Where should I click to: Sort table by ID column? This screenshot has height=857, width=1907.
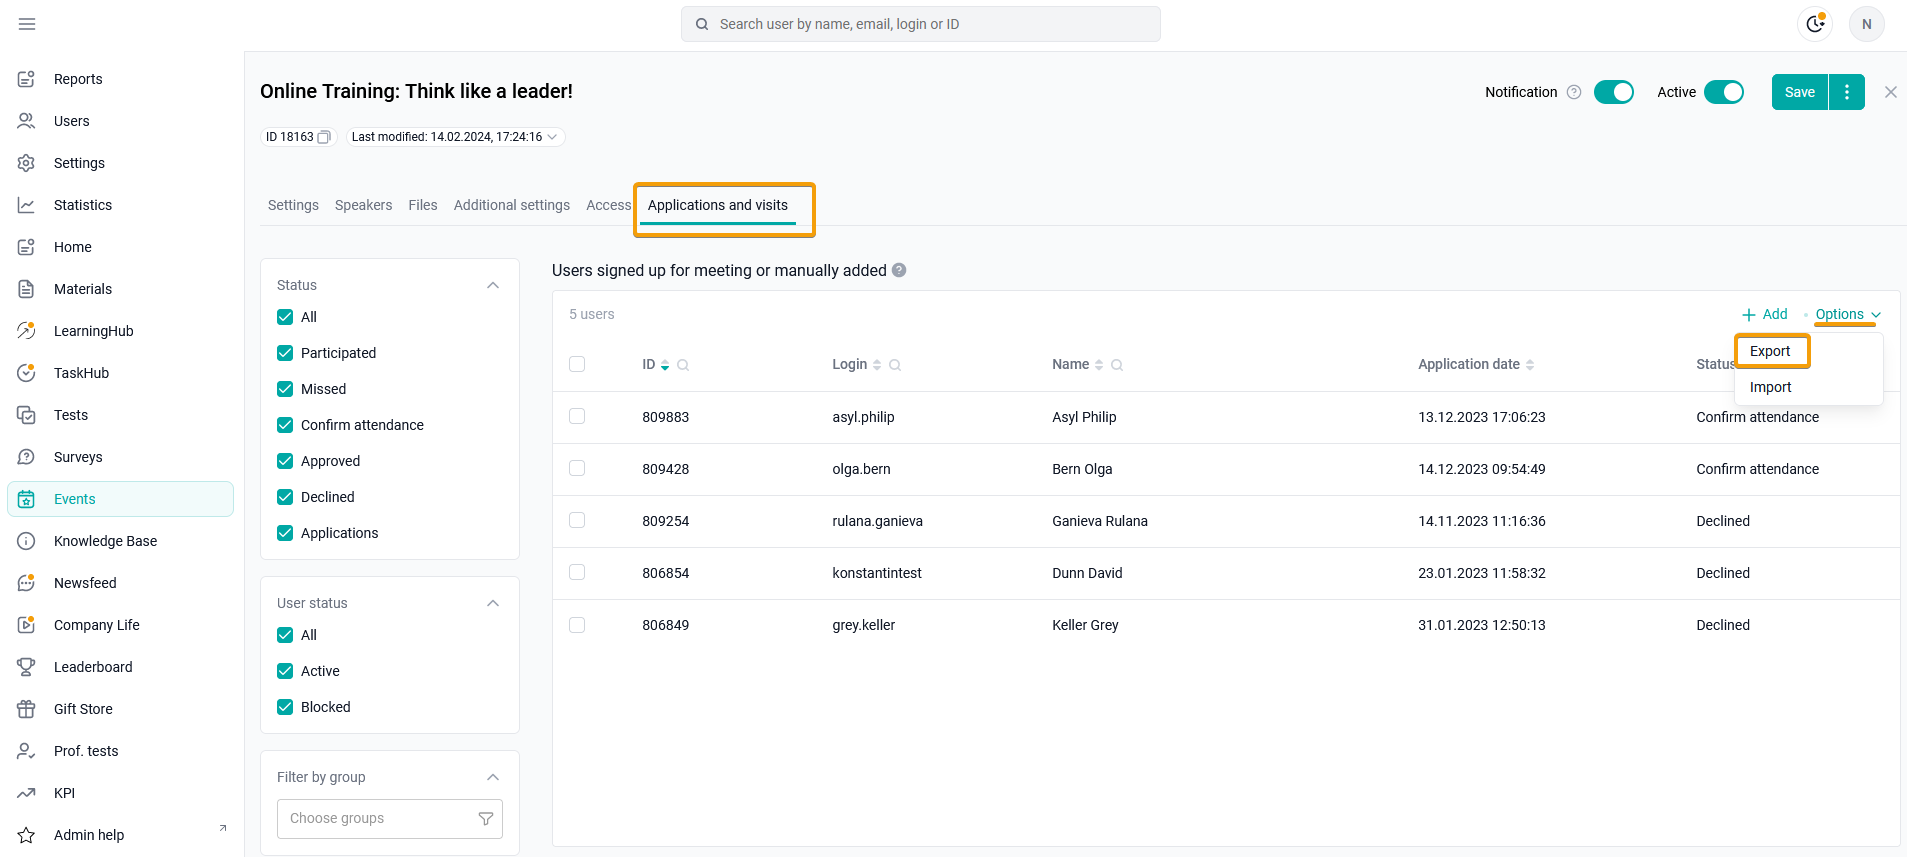665,365
